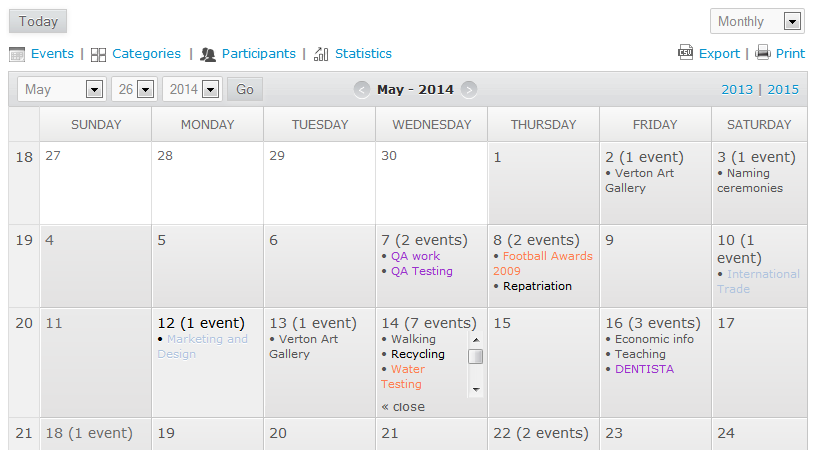Open Marketing and Design event
The height and width of the screenshot is (450, 815).
click(203, 347)
